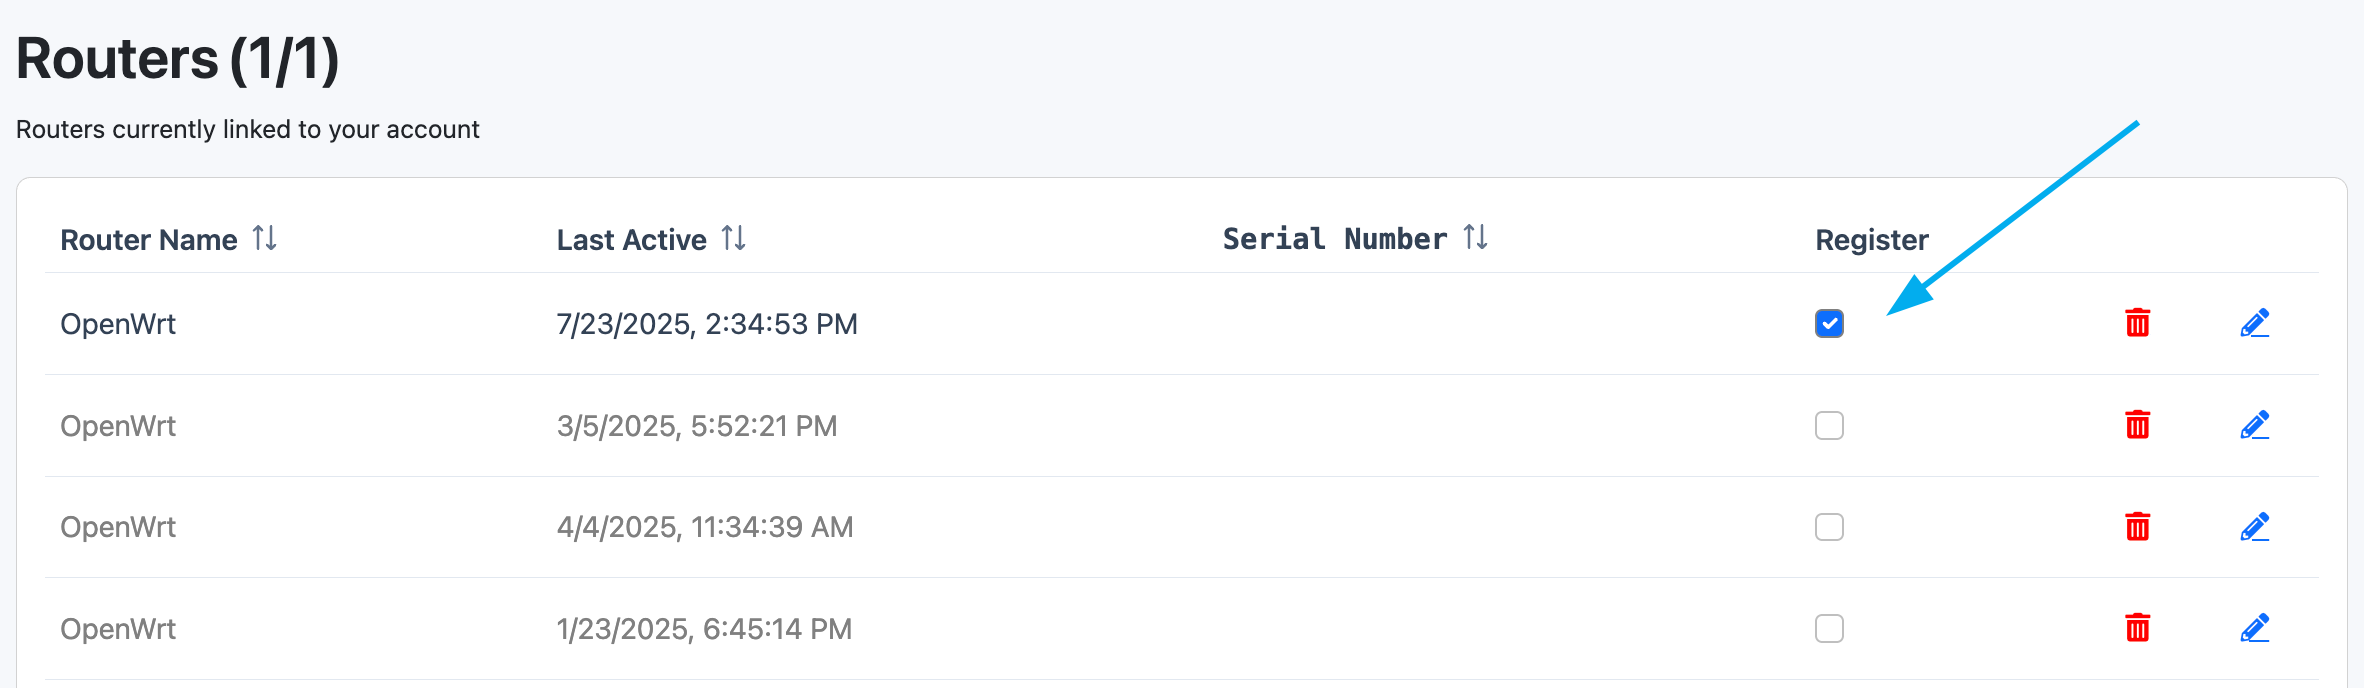The width and height of the screenshot is (2364, 688).
Task: Check Register for the 4/4/2025 router
Action: pyautogui.click(x=1829, y=527)
